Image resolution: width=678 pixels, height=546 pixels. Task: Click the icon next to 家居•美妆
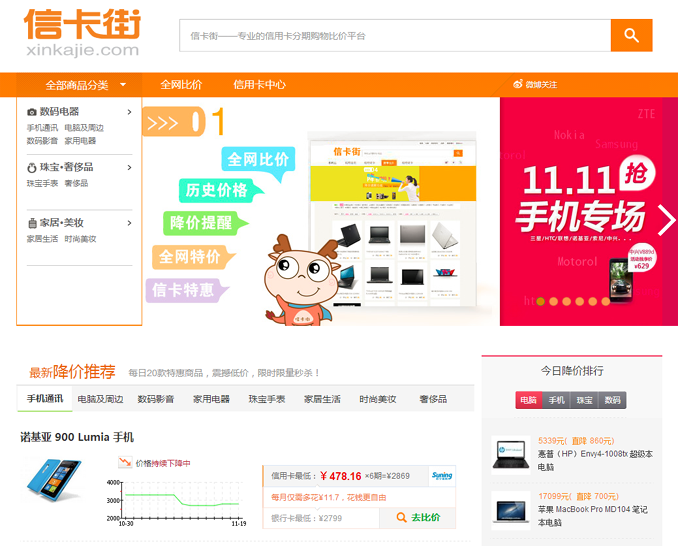pos(32,224)
